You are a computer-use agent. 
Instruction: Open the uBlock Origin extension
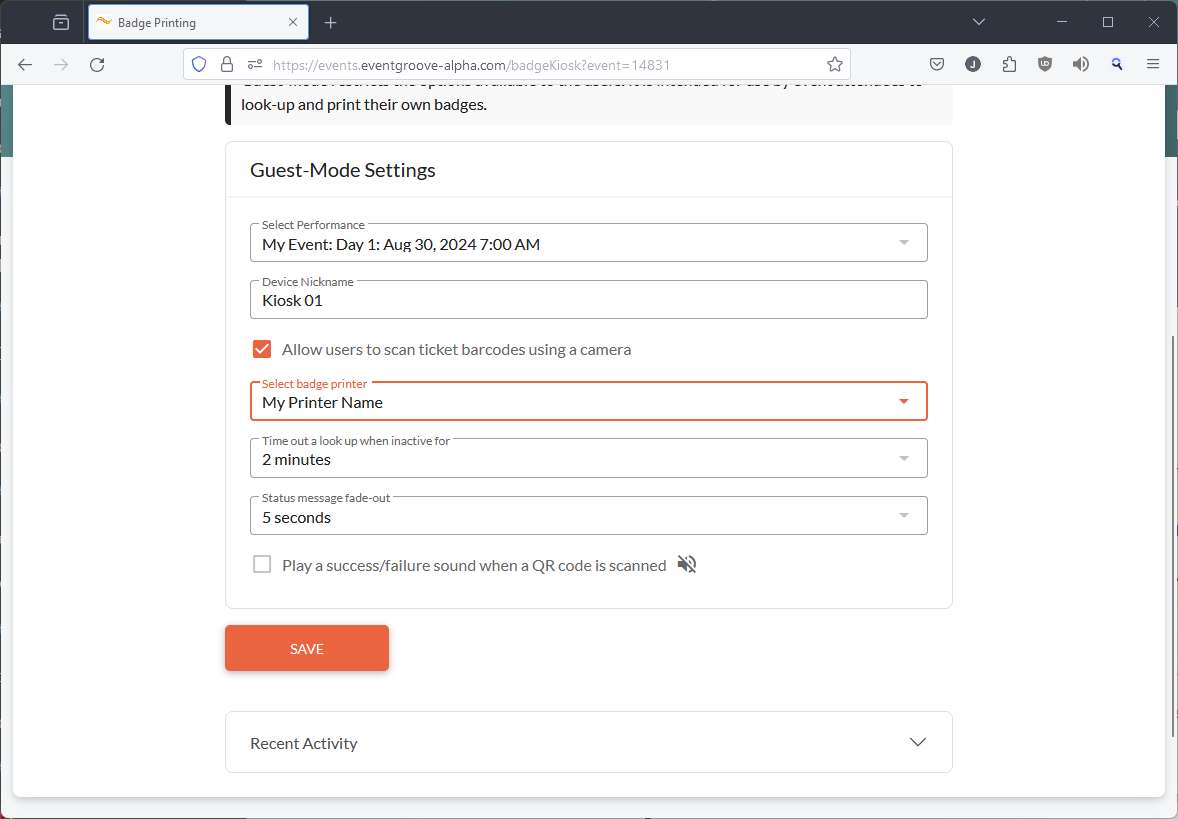1045,63
